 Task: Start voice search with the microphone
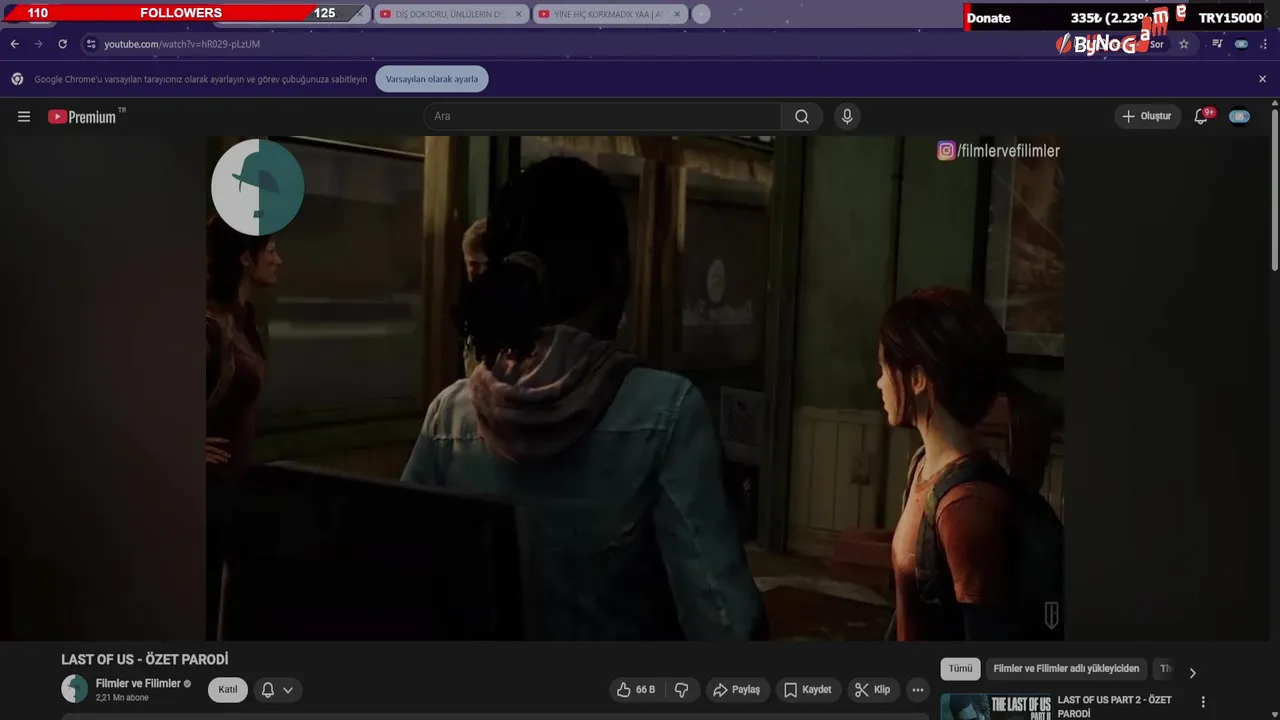[847, 116]
